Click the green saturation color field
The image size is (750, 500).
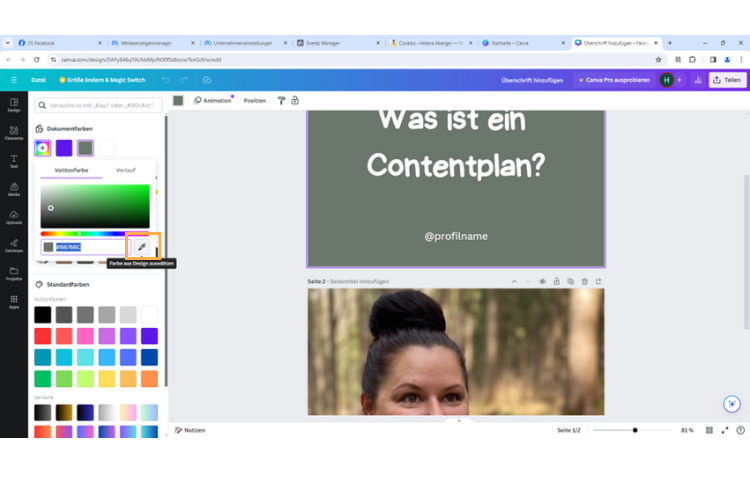tap(95, 206)
